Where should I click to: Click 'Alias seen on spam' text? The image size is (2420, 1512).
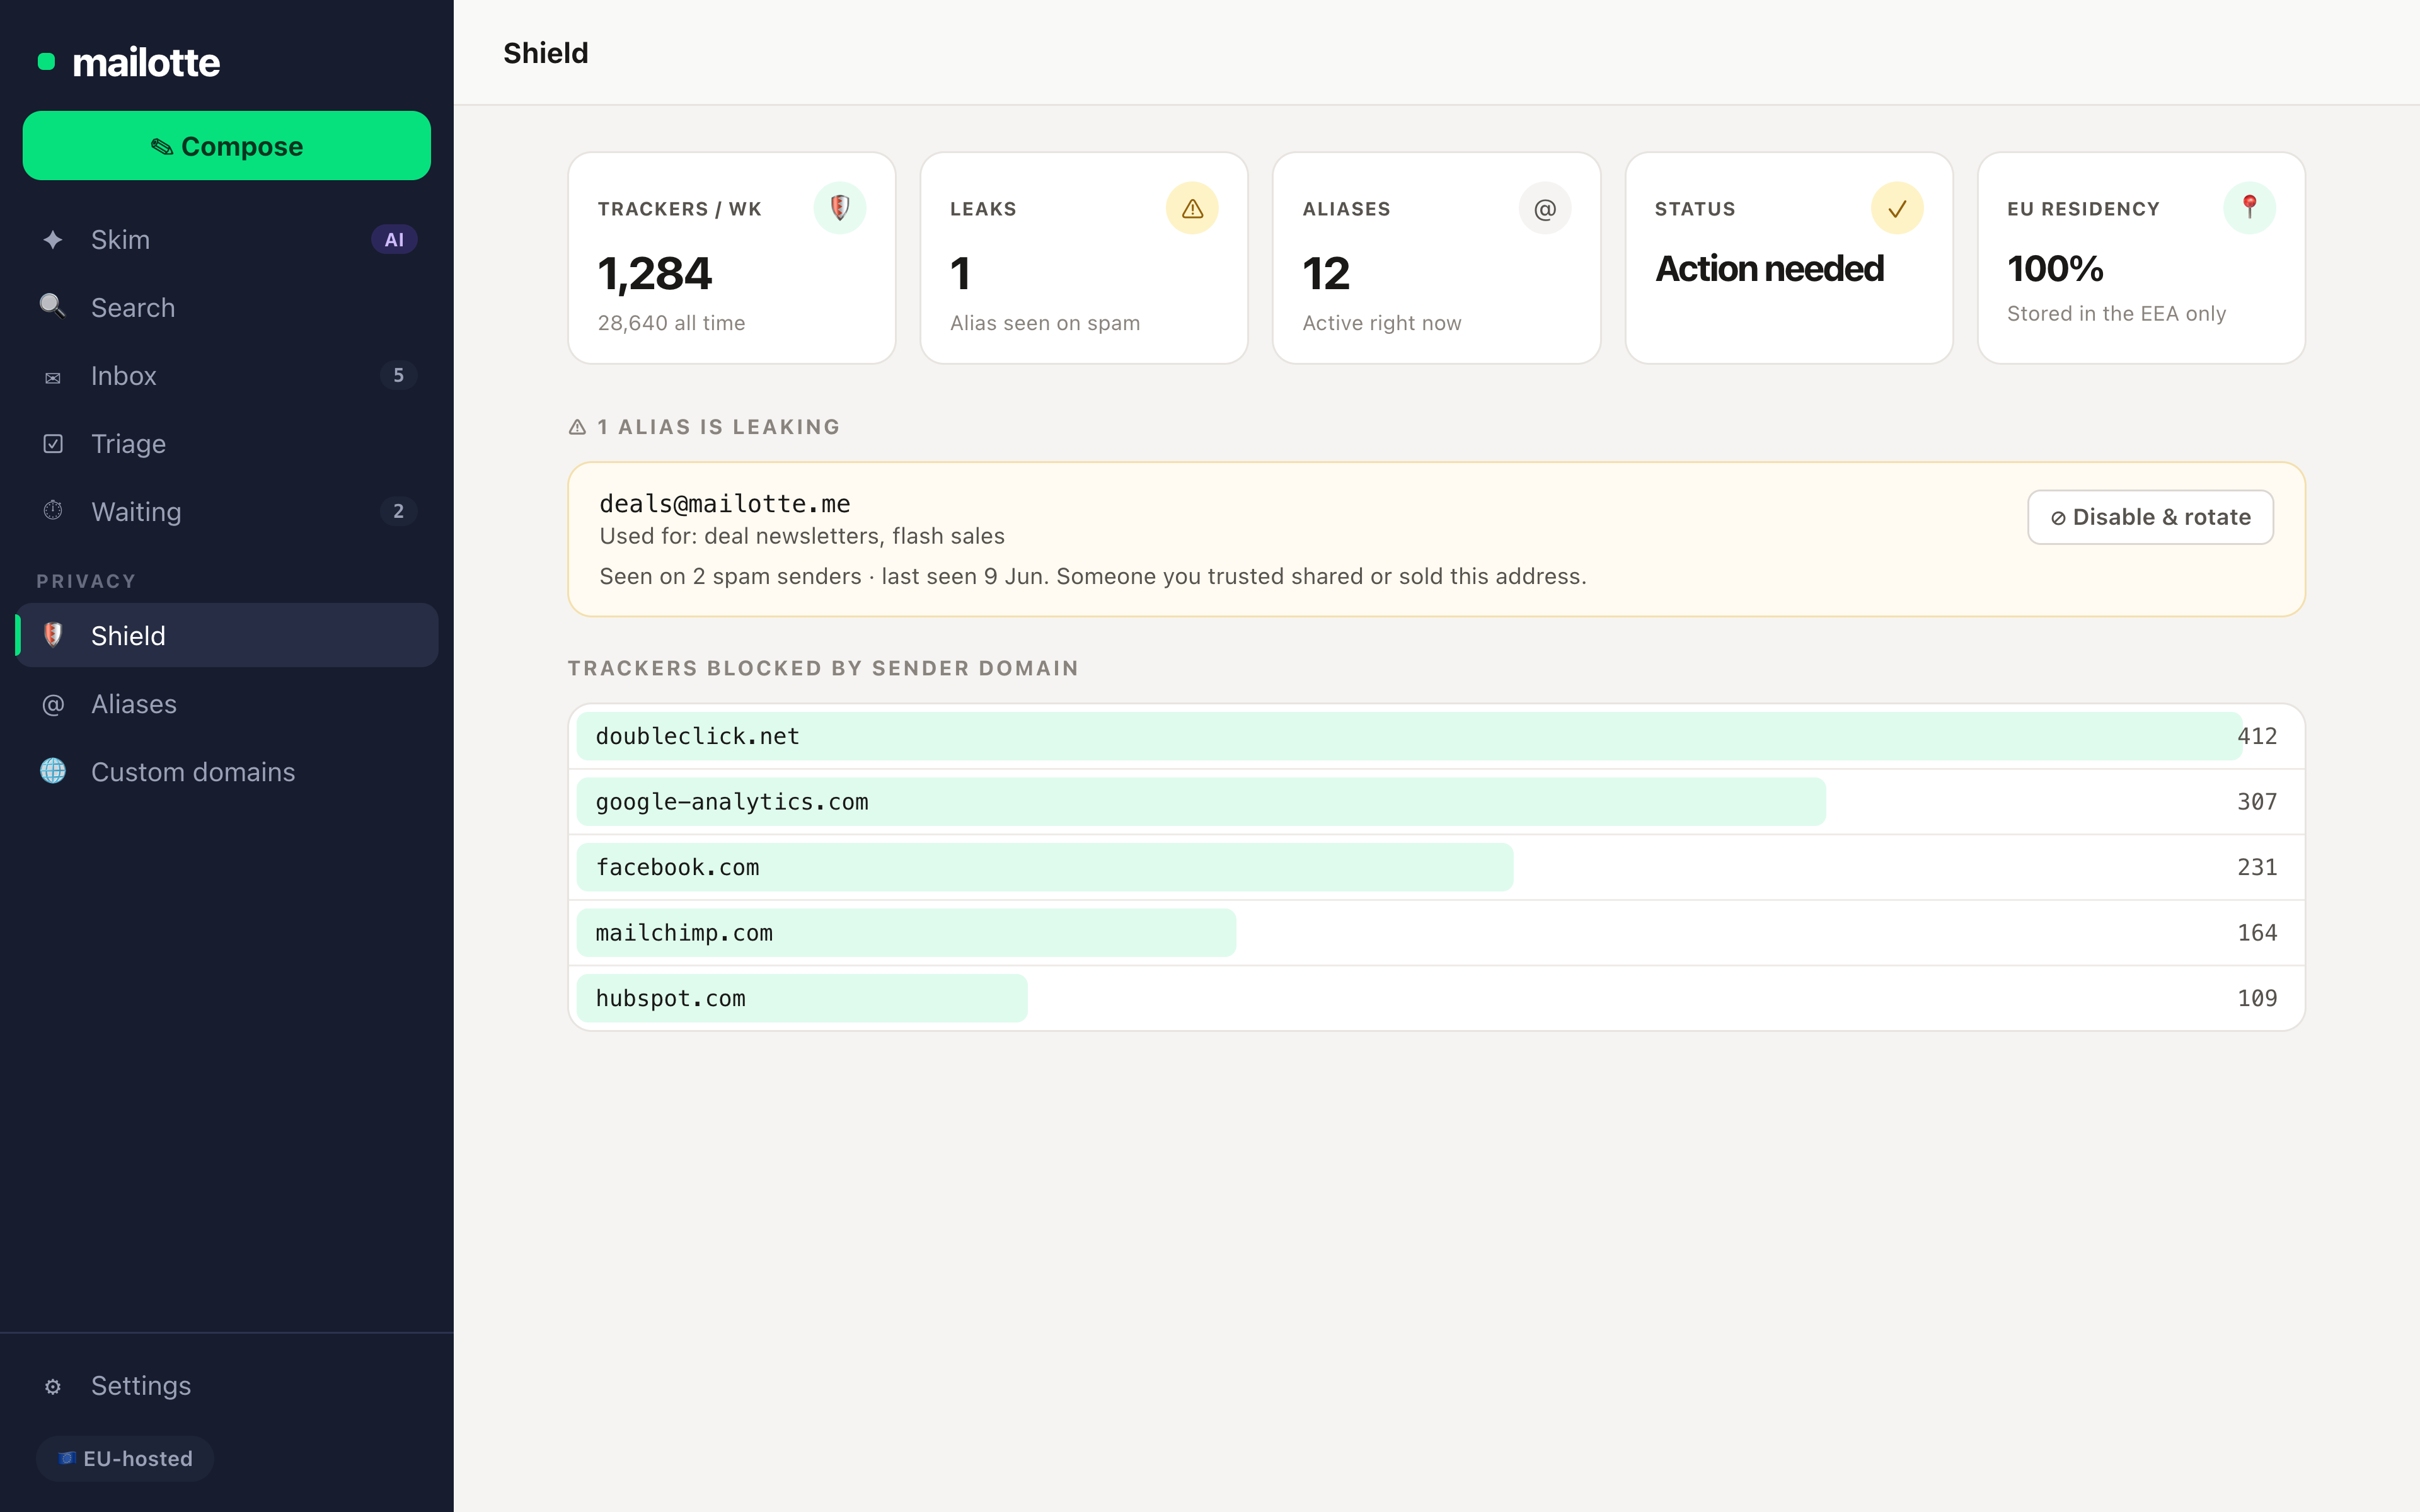pos(1045,323)
